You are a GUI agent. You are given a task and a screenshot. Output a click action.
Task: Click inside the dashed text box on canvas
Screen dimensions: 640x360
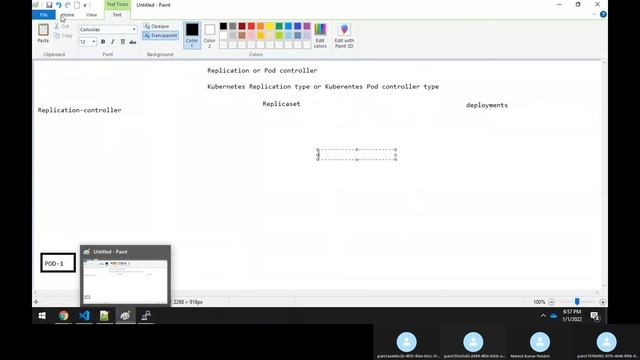[357, 155]
